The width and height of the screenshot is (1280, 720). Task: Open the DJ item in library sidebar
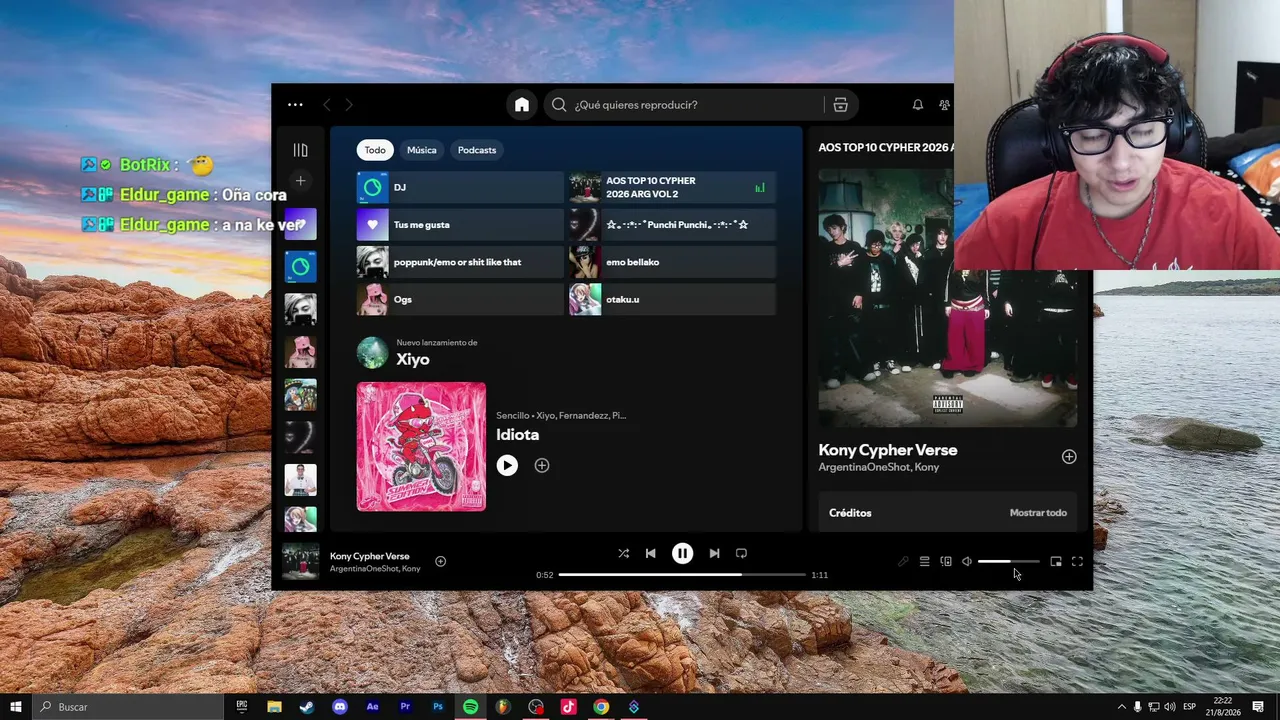click(300, 267)
